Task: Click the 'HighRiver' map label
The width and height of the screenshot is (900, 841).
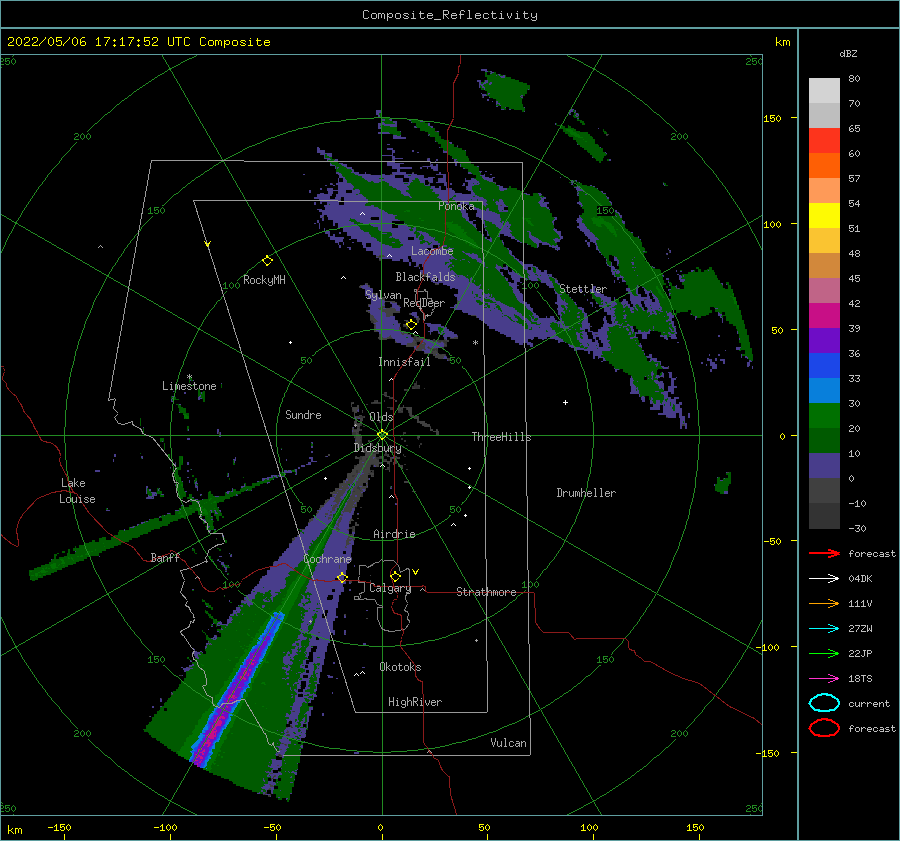Action: pos(415,702)
